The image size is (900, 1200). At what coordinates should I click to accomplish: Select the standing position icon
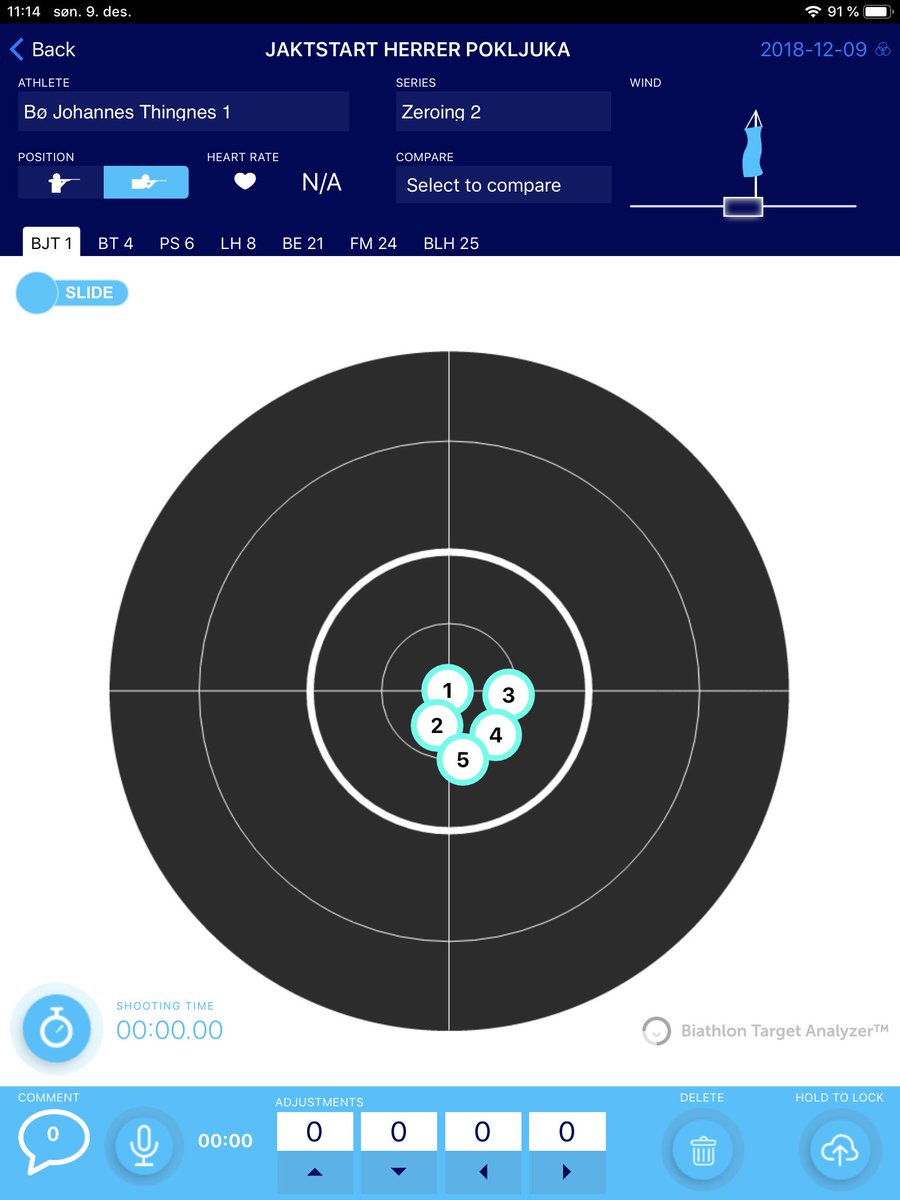[61, 182]
